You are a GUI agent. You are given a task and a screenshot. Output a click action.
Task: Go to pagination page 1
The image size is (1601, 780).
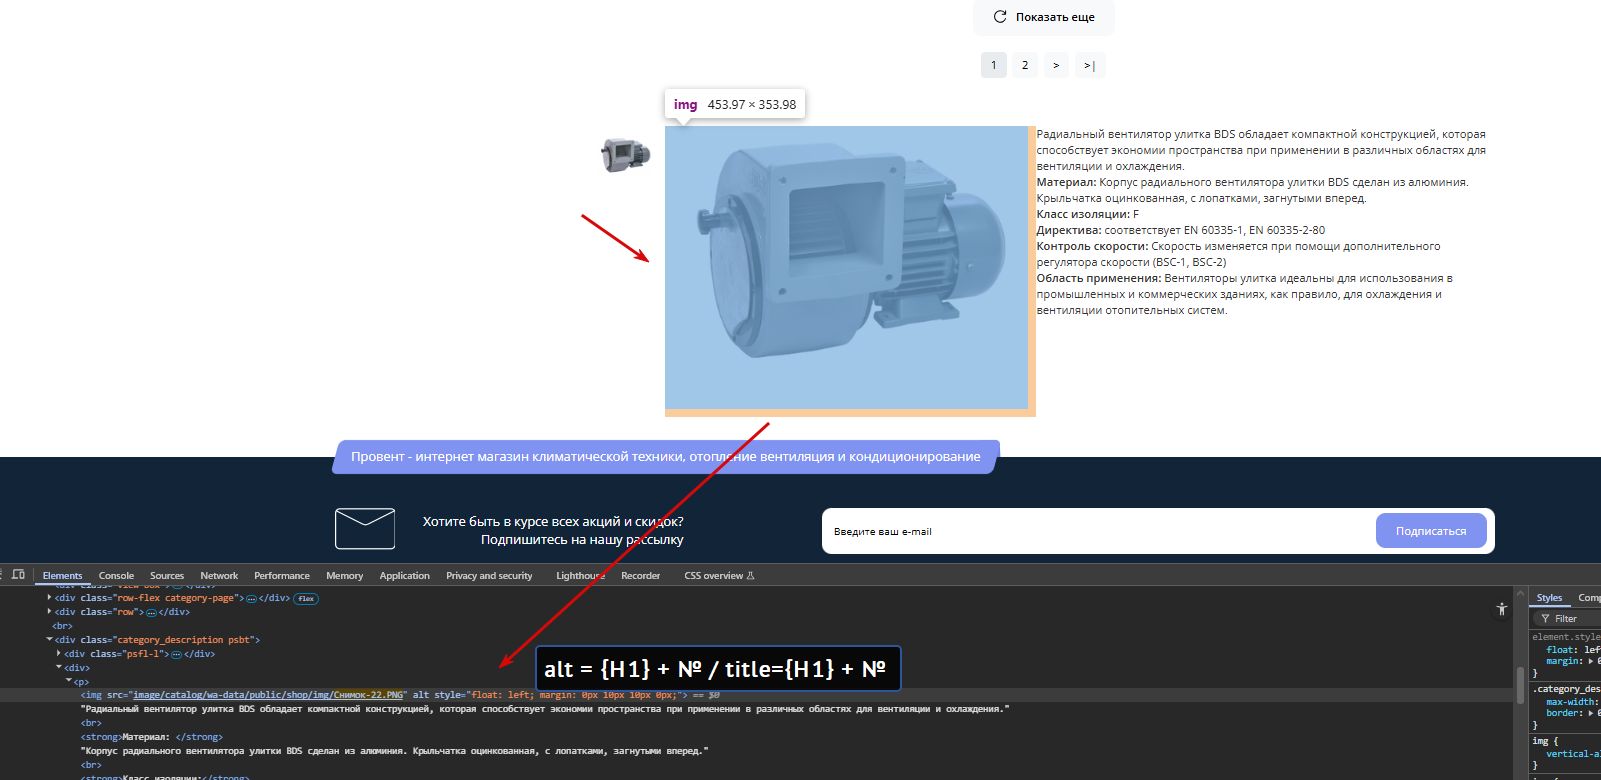coord(993,65)
